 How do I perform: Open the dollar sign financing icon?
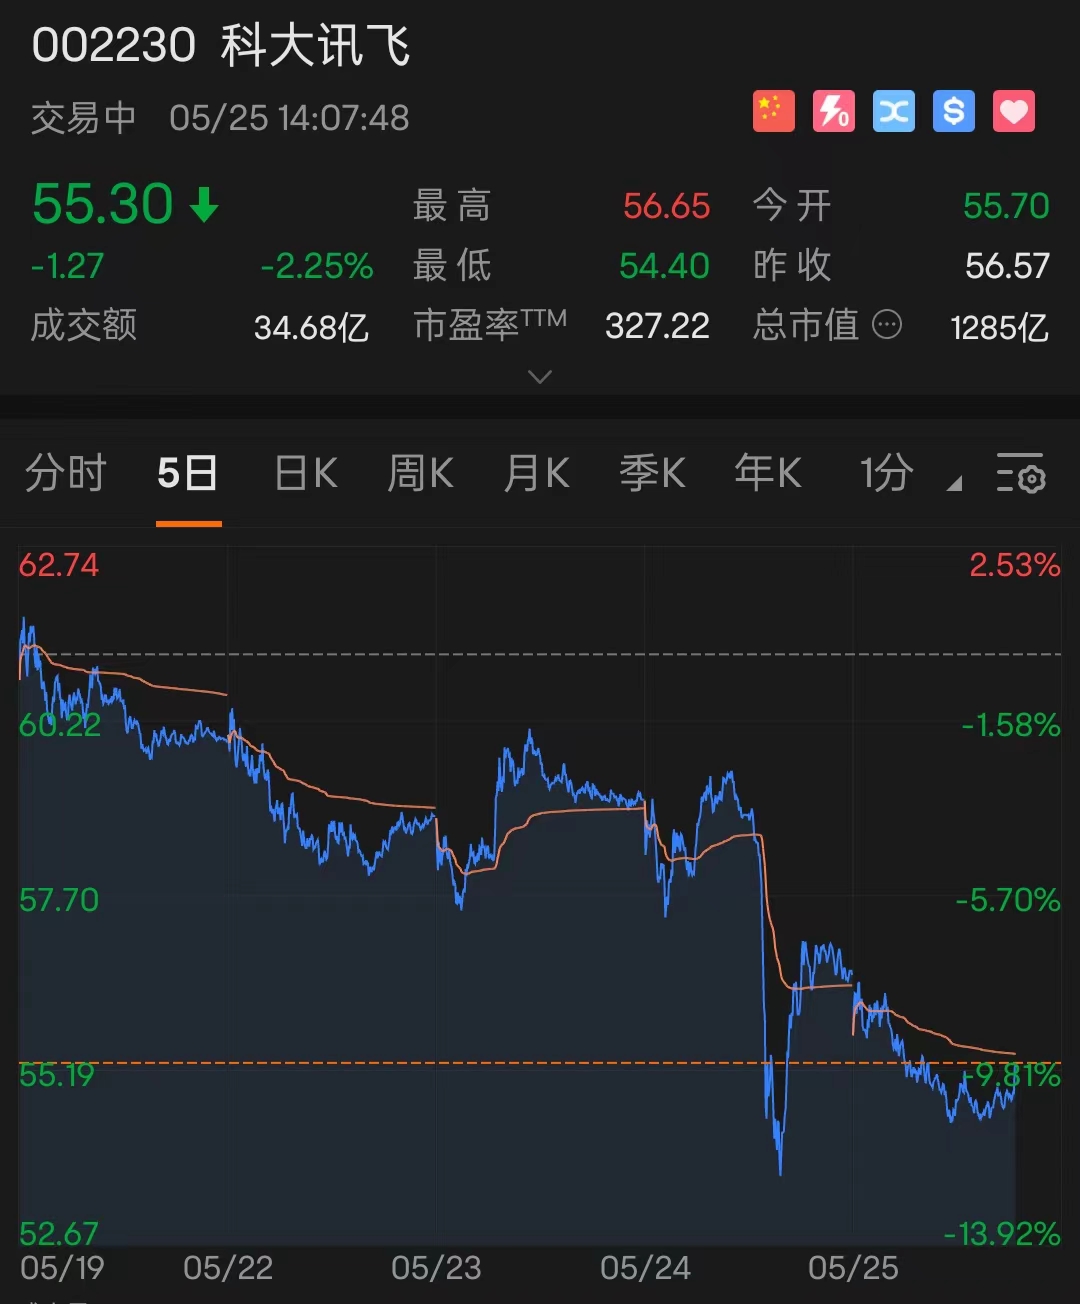point(953,110)
